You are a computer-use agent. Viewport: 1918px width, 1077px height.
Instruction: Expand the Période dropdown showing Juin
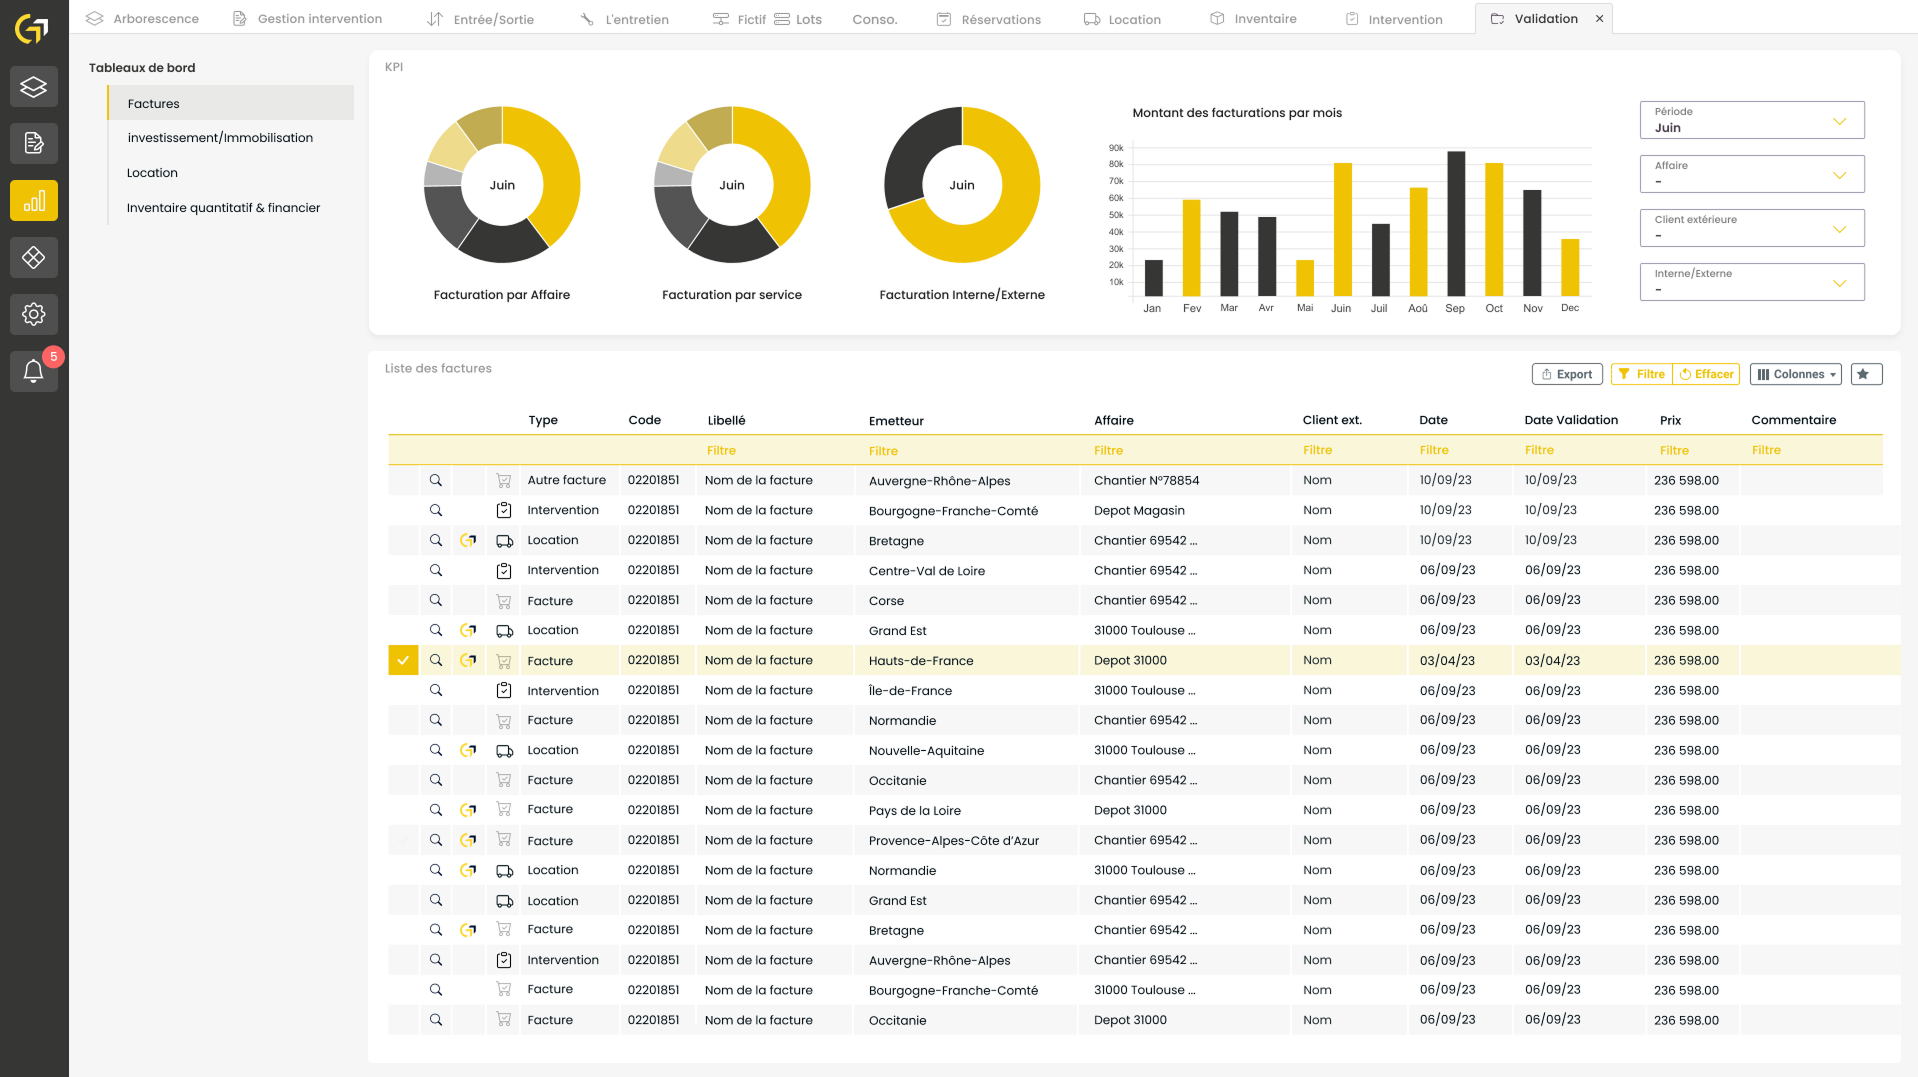[1751, 121]
